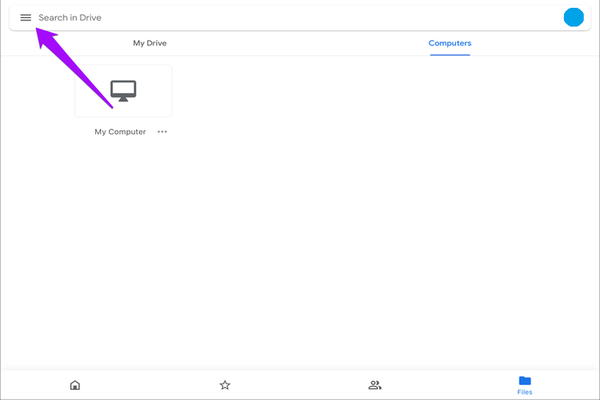
Task: Open more options for My Computer
Action: coord(162,132)
